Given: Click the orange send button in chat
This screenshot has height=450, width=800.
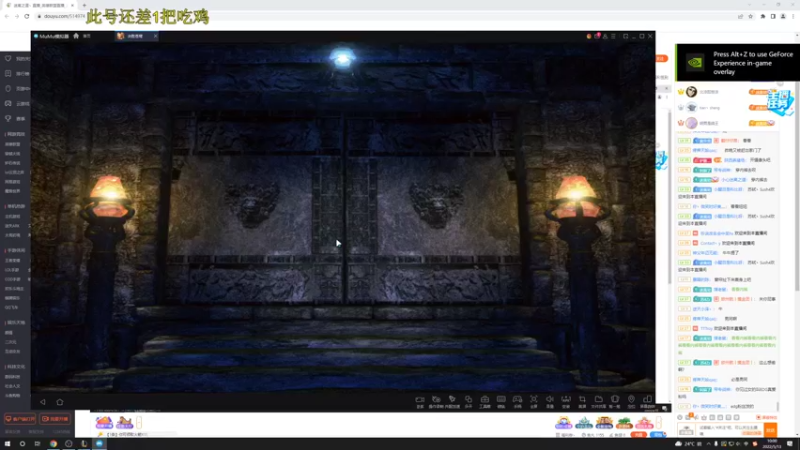Looking at the screenshot, I should (x=770, y=429).
